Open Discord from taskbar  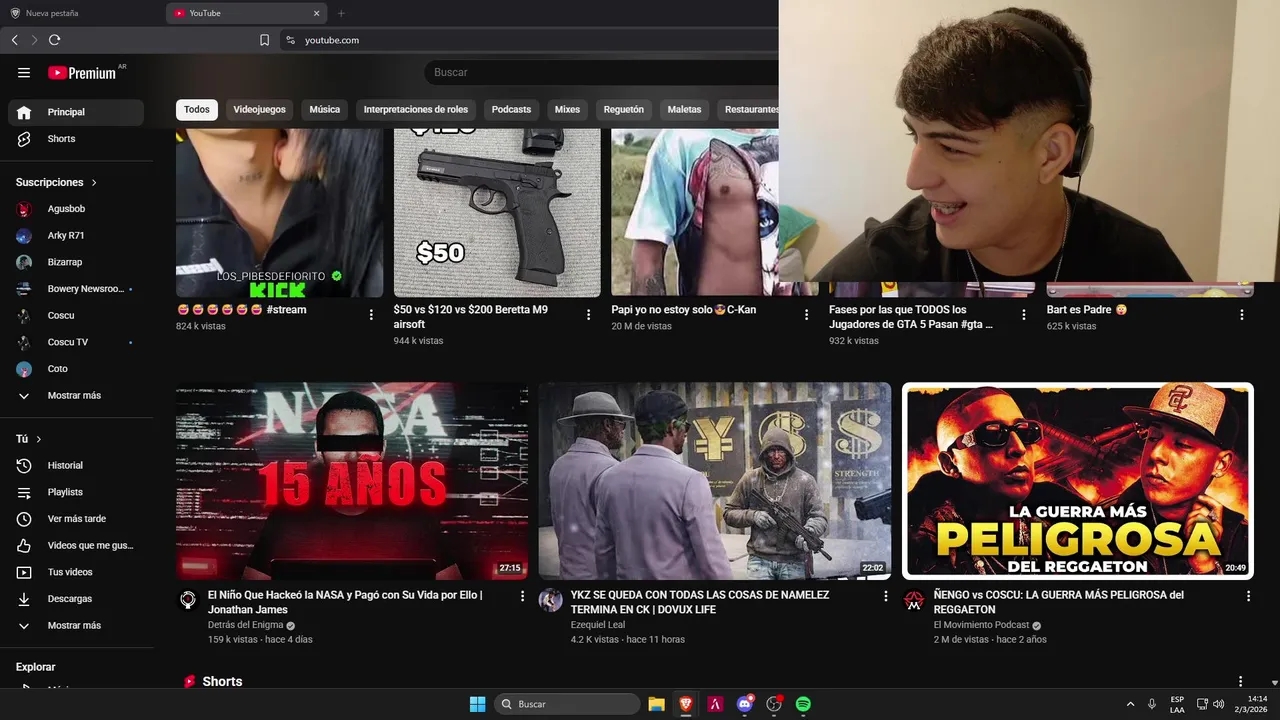[x=744, y=704]
